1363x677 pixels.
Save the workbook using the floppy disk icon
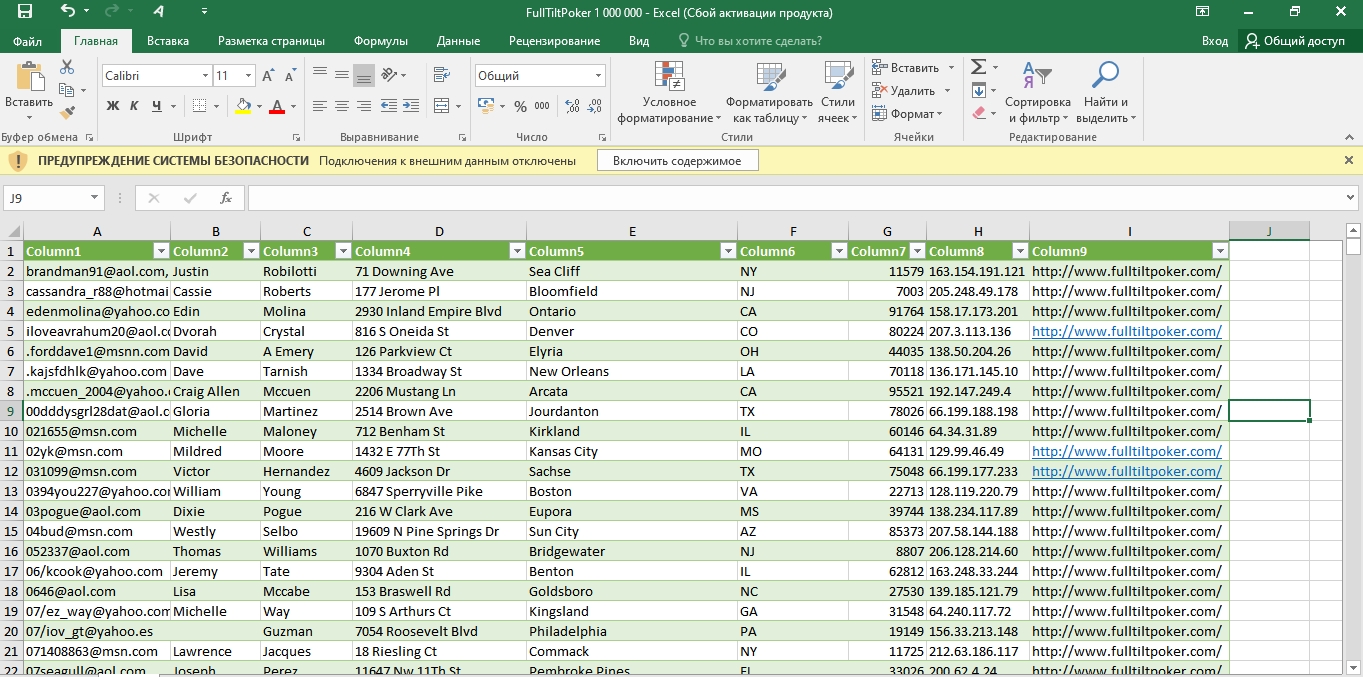point(24,12)
